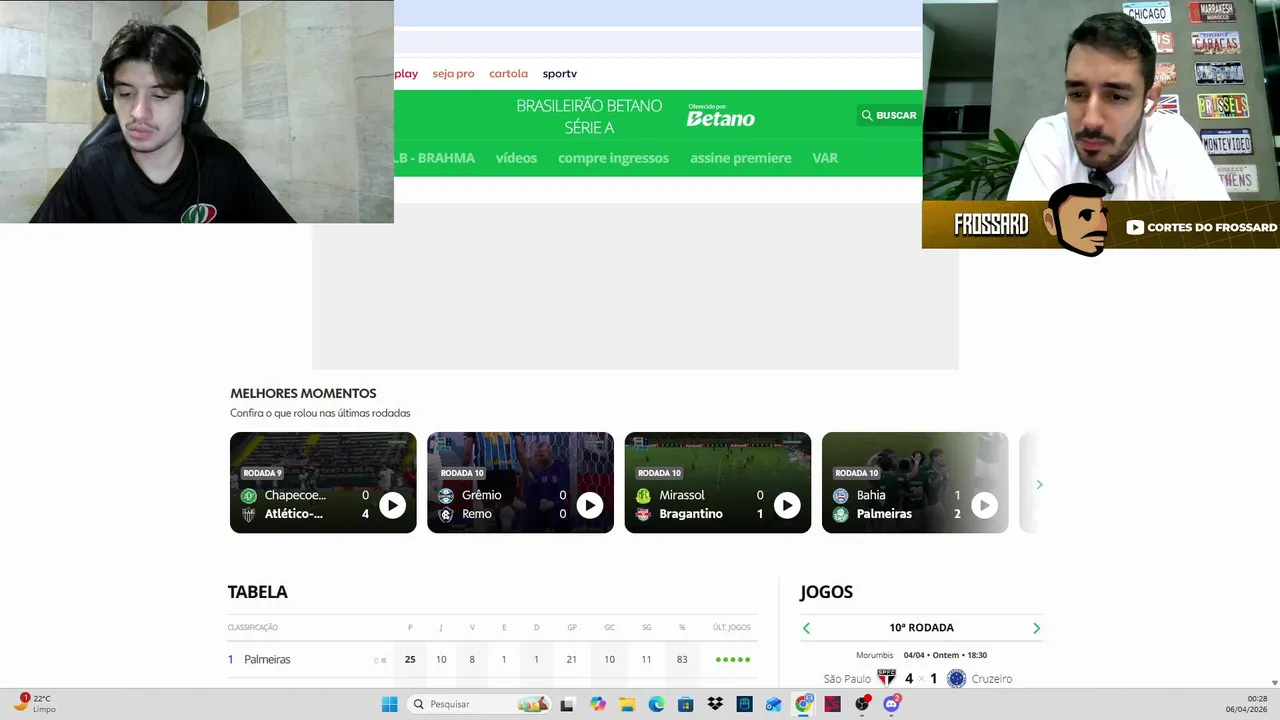Open the assine premiere menu item
This screenshot has height=720, width=1280.
coord(740,158)
